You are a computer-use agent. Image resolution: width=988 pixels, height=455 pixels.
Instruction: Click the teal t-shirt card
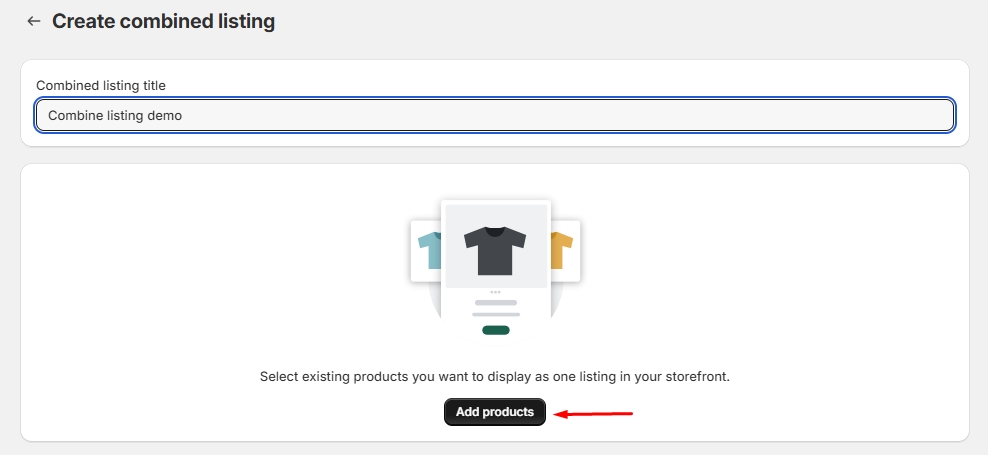click(427, 250)
